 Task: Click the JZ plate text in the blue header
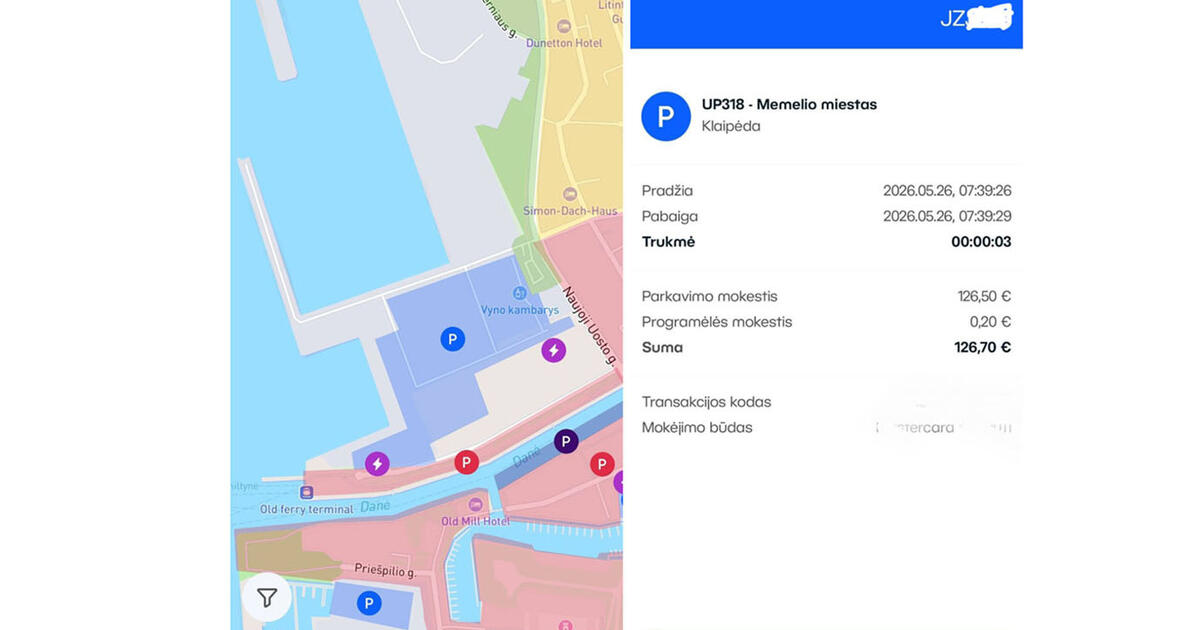[x=953, y=18]
